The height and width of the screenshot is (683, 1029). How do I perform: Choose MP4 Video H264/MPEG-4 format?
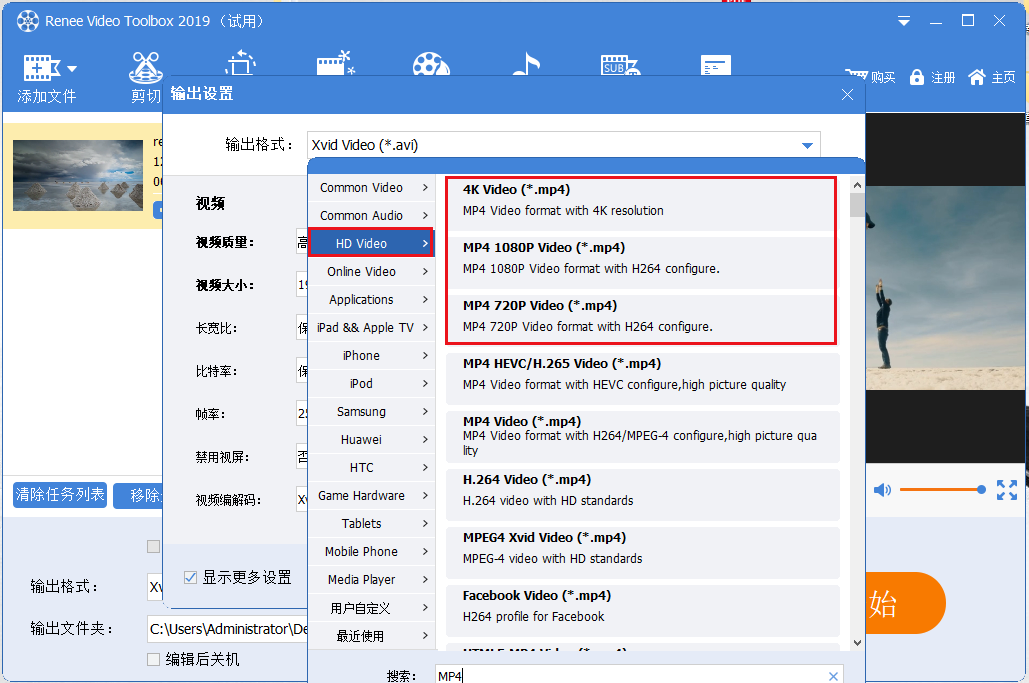tap(642, 436)
